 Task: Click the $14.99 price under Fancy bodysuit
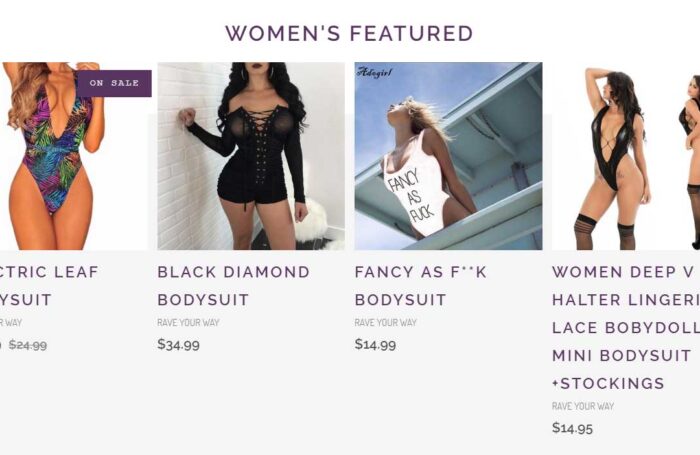[x=375, y=344]
